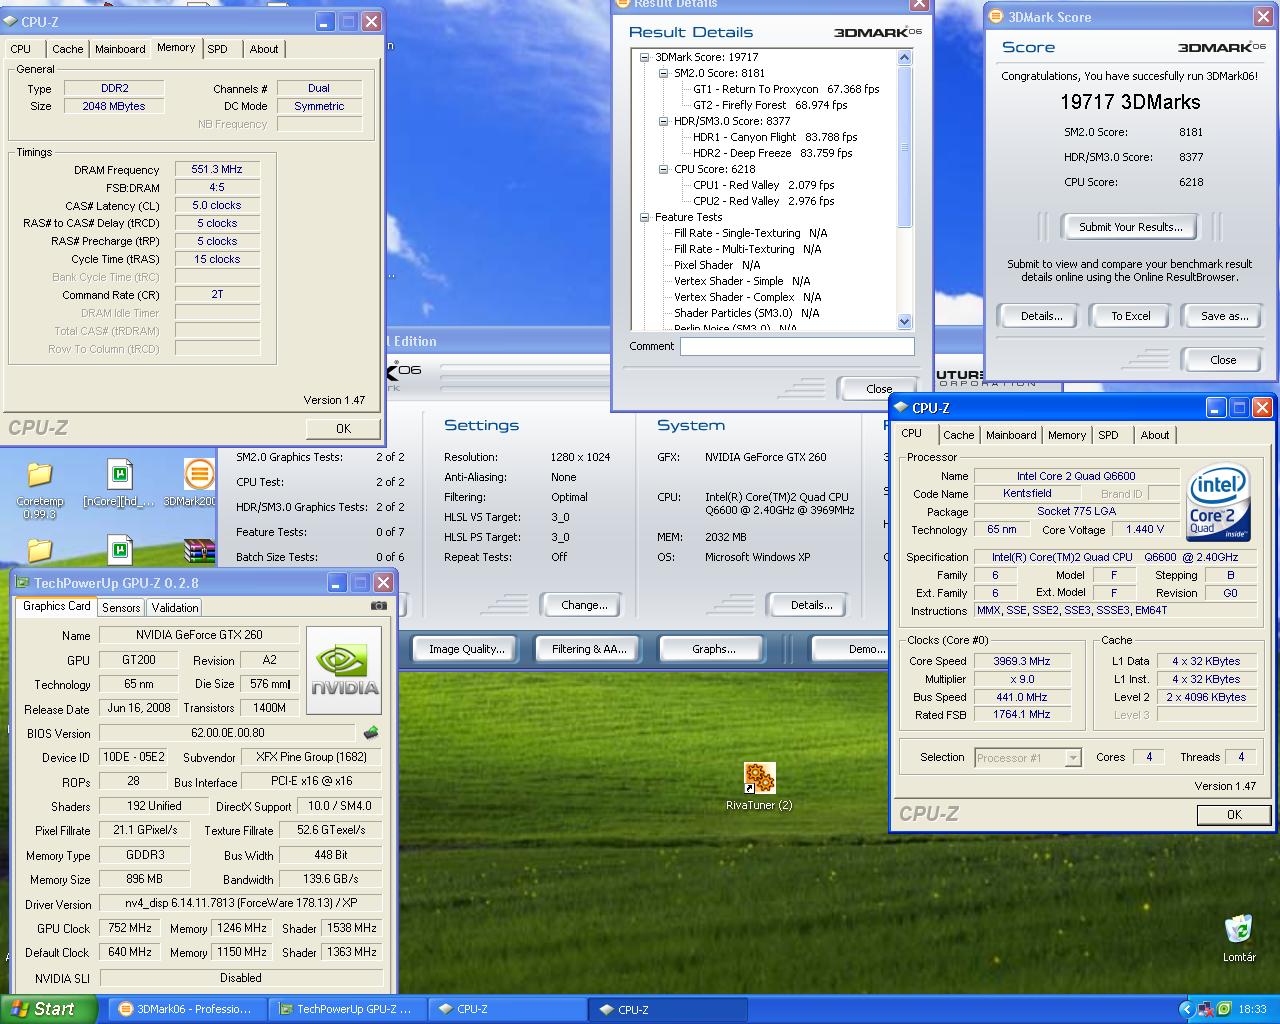Click the Demo... button

coord(850,649)
